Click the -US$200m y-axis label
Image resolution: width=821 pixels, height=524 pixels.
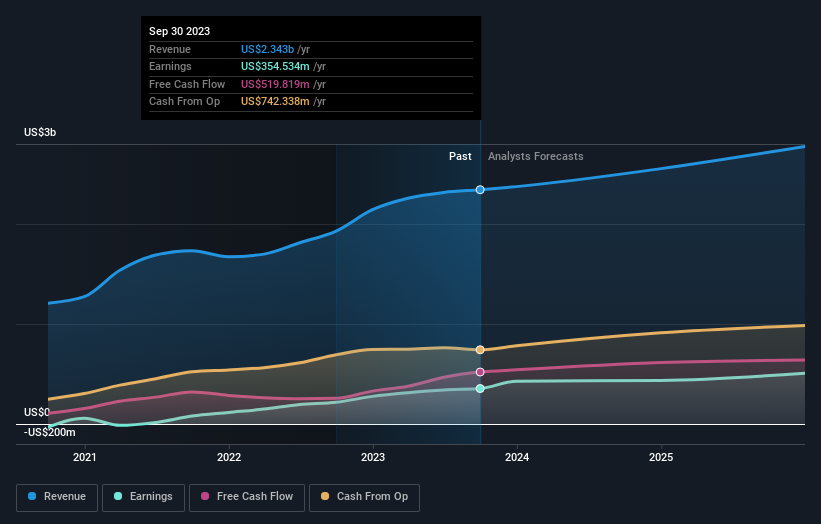[x=50, y=432]
